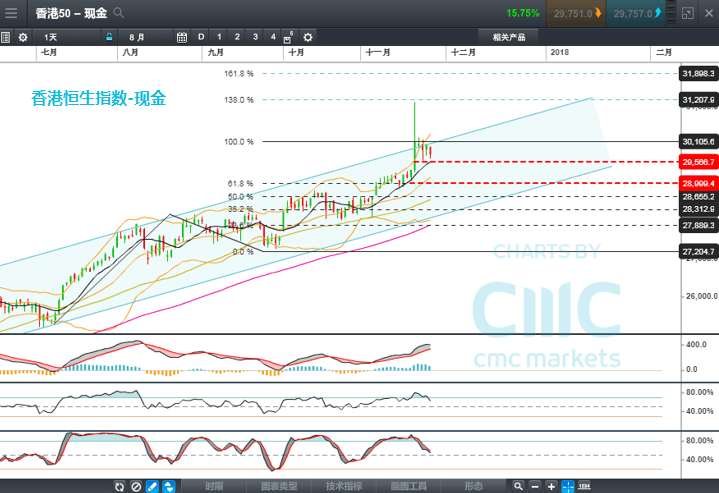Click the 十一月 label on time axis
This screenshot has width=719, height=493.
(378, 52)
